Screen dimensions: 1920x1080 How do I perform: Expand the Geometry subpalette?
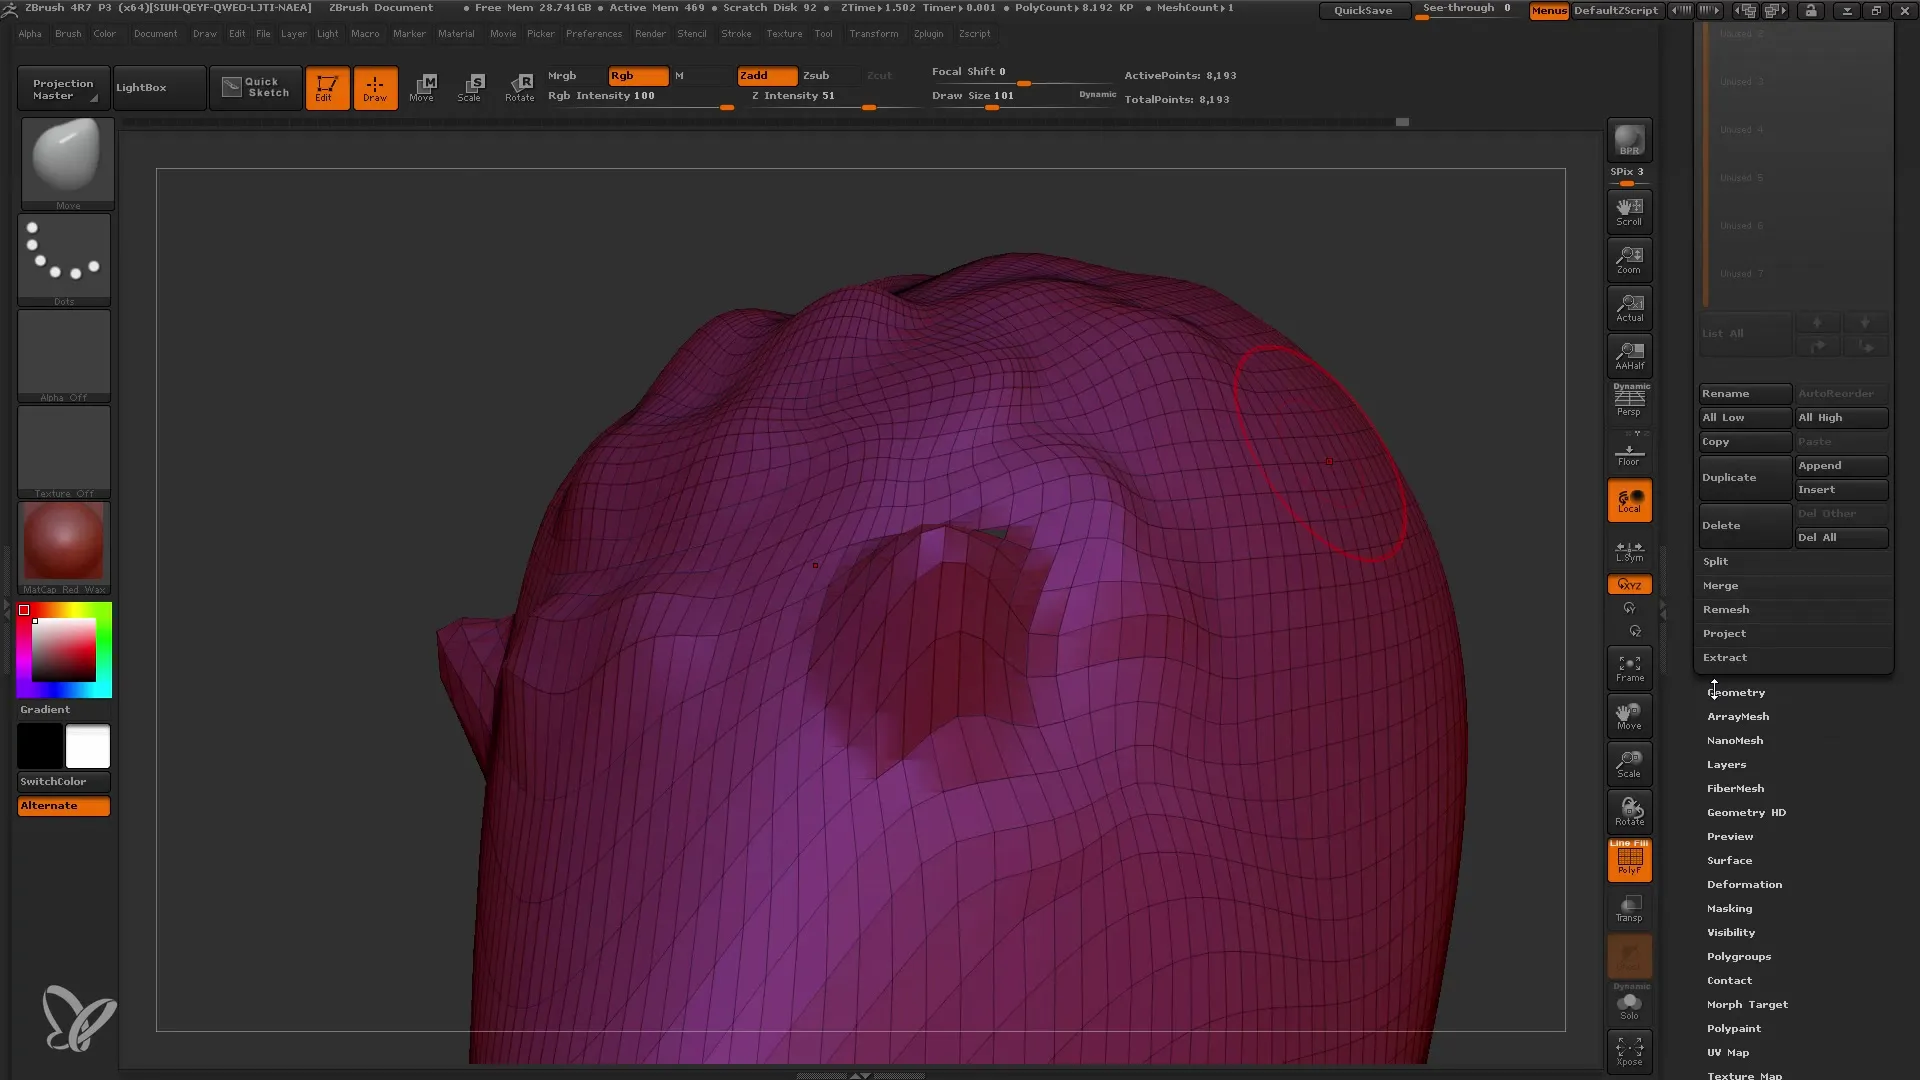[x=1735, y=691]
